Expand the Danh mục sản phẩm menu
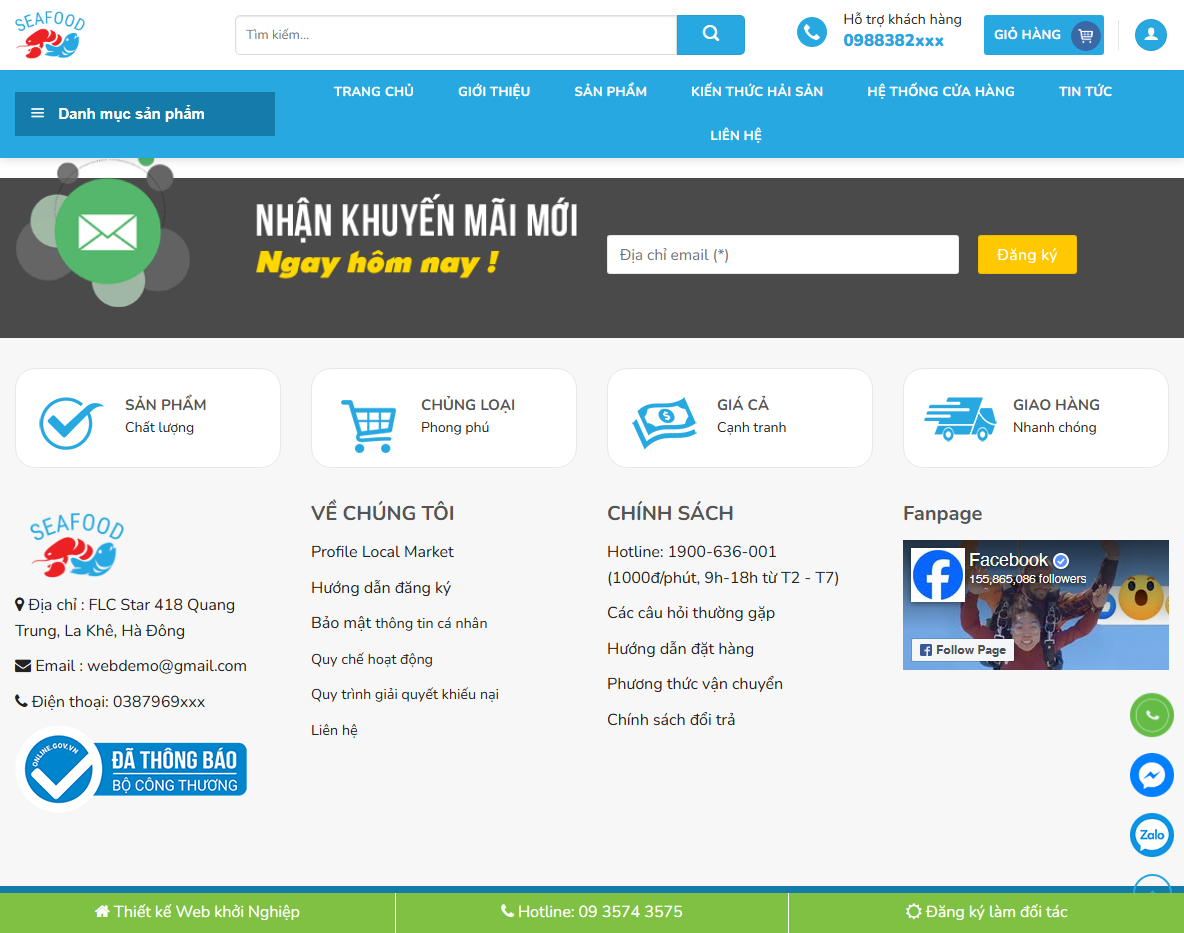 click(x=144, y=113)
